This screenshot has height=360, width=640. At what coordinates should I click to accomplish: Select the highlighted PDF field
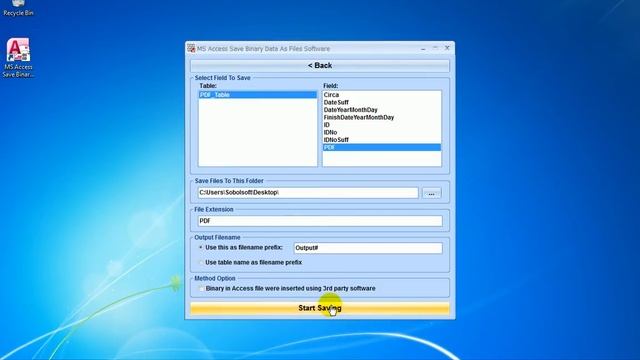point(382,147)
